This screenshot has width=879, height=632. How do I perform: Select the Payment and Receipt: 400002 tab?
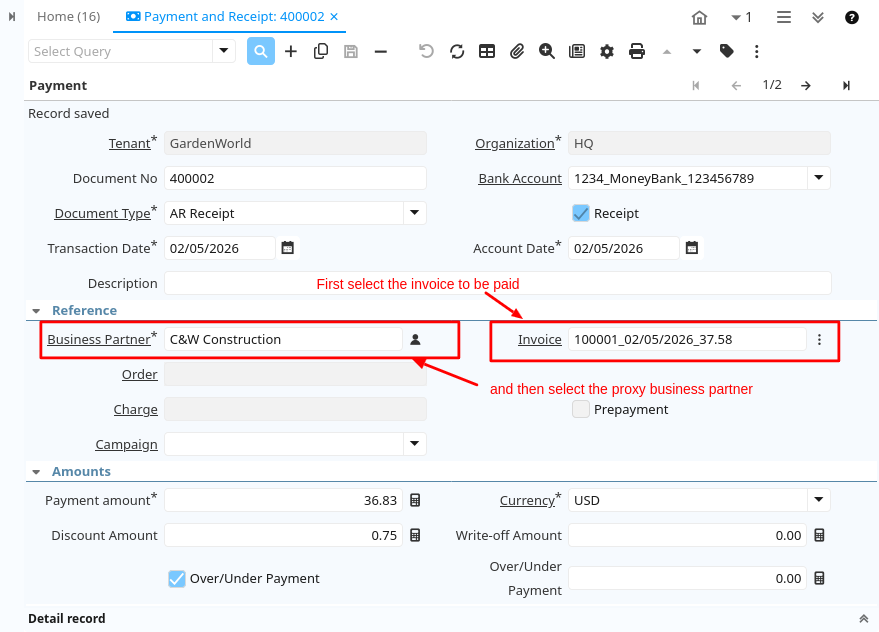(x=226, y=17)
